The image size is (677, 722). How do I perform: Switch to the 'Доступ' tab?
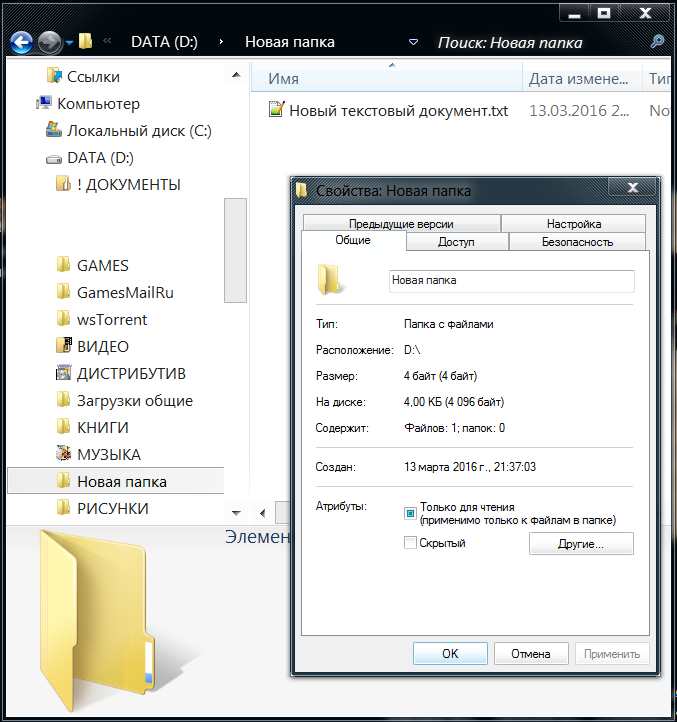pos(456,242)
